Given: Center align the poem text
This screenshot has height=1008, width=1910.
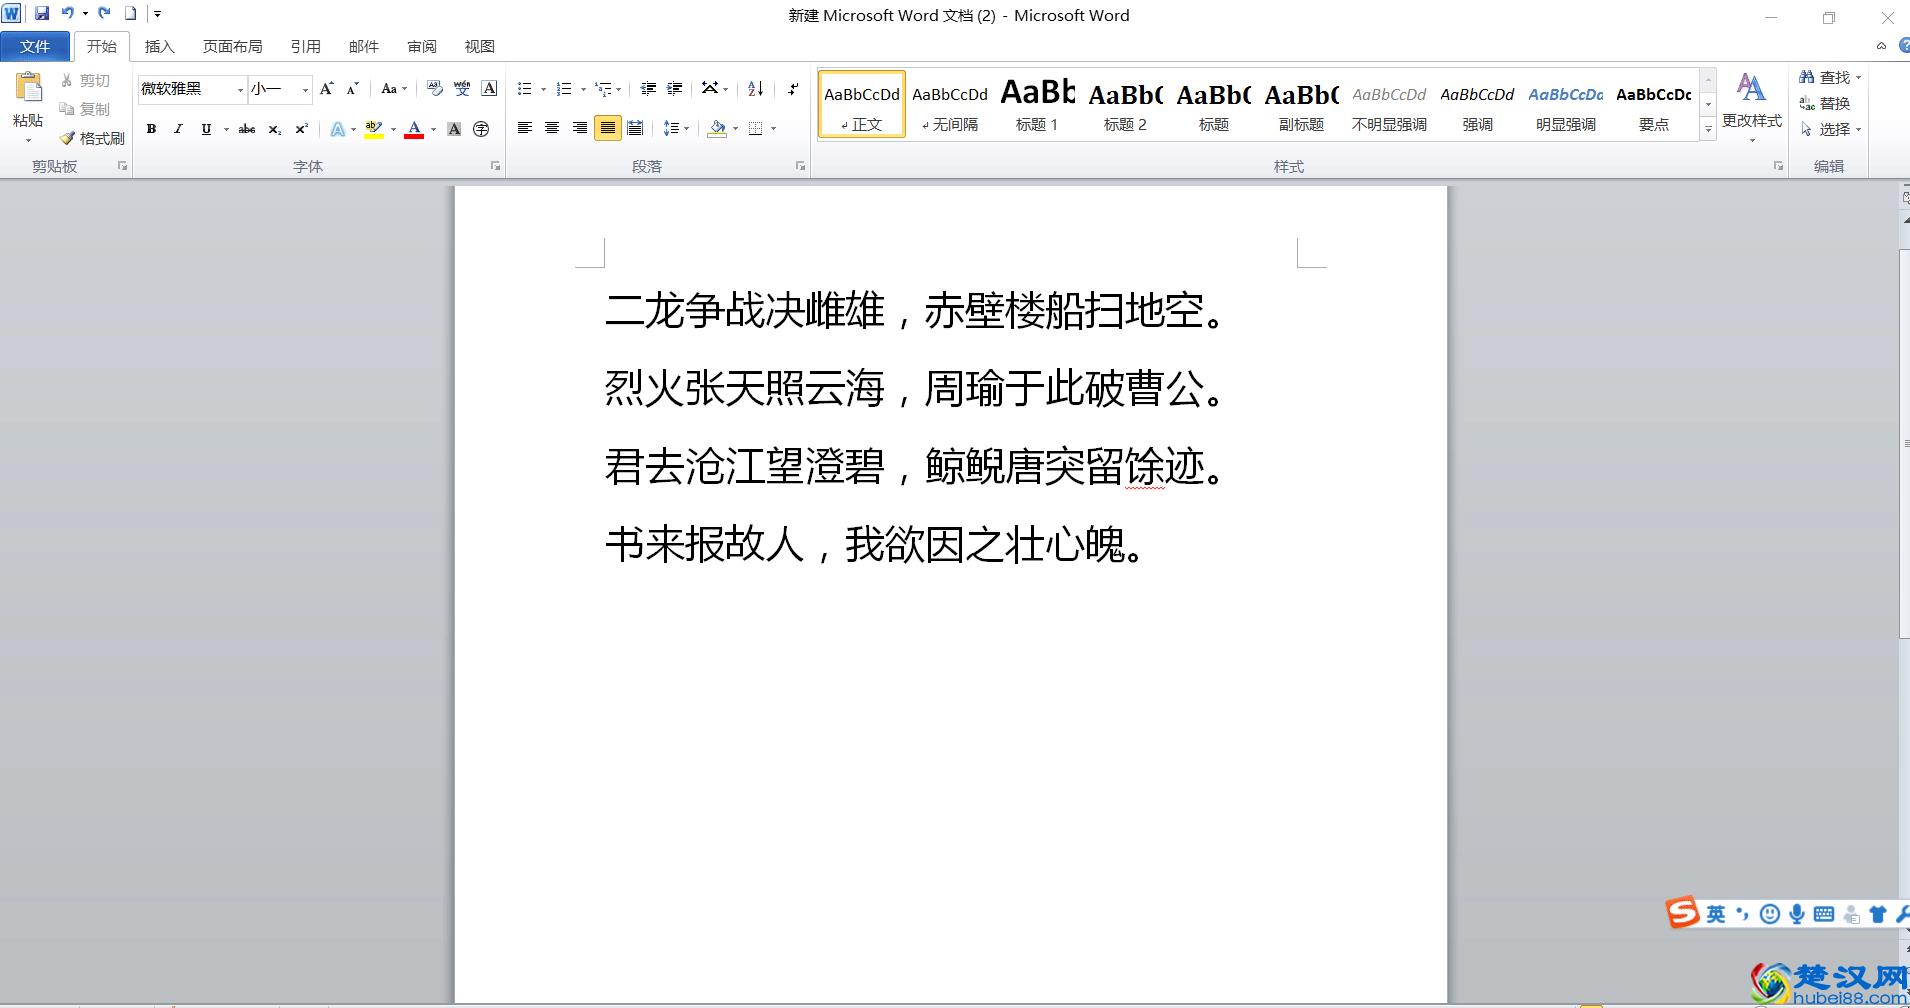Looking at the screenshot, I should point(553,128).
